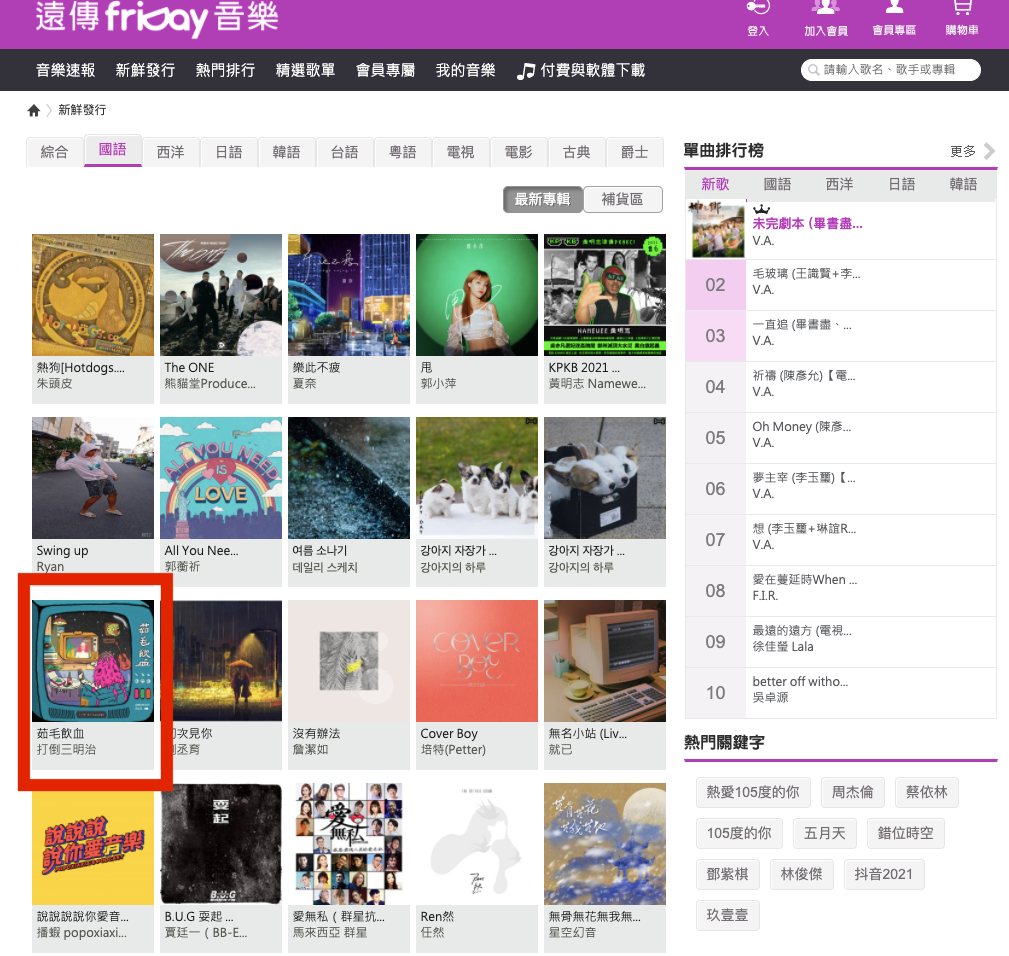Viewport: 1009px width, 956px height.
Task: Toggle to 最新專輯 view
Action: click(542, 199)
